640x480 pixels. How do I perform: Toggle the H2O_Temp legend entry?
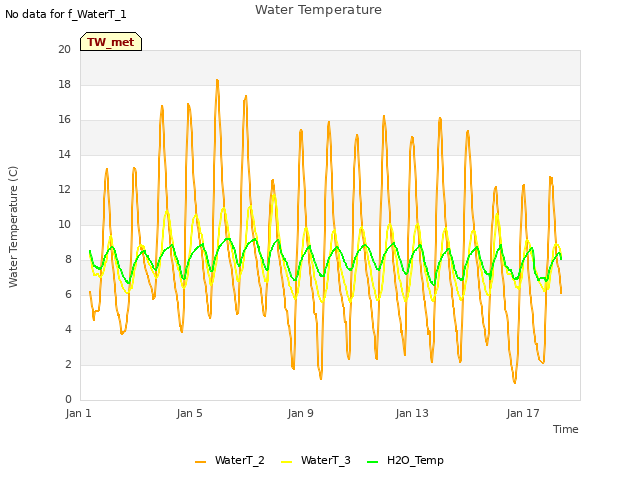405,460
